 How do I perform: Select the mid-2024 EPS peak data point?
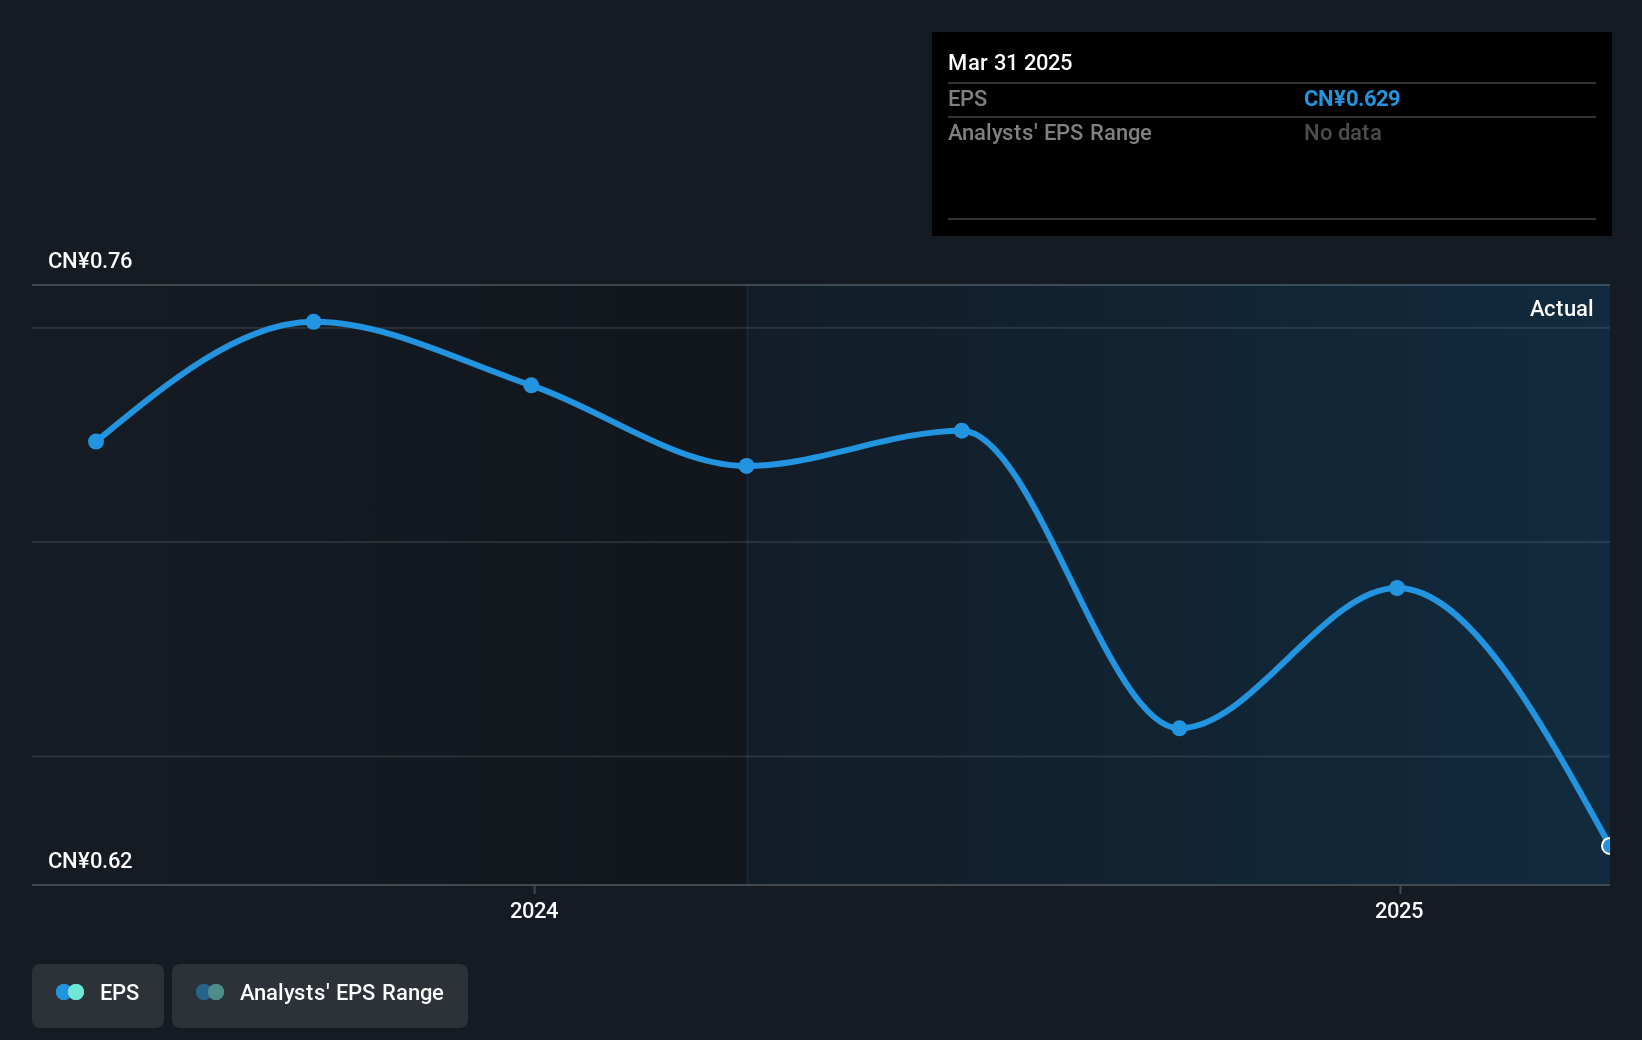coord(962,431)
